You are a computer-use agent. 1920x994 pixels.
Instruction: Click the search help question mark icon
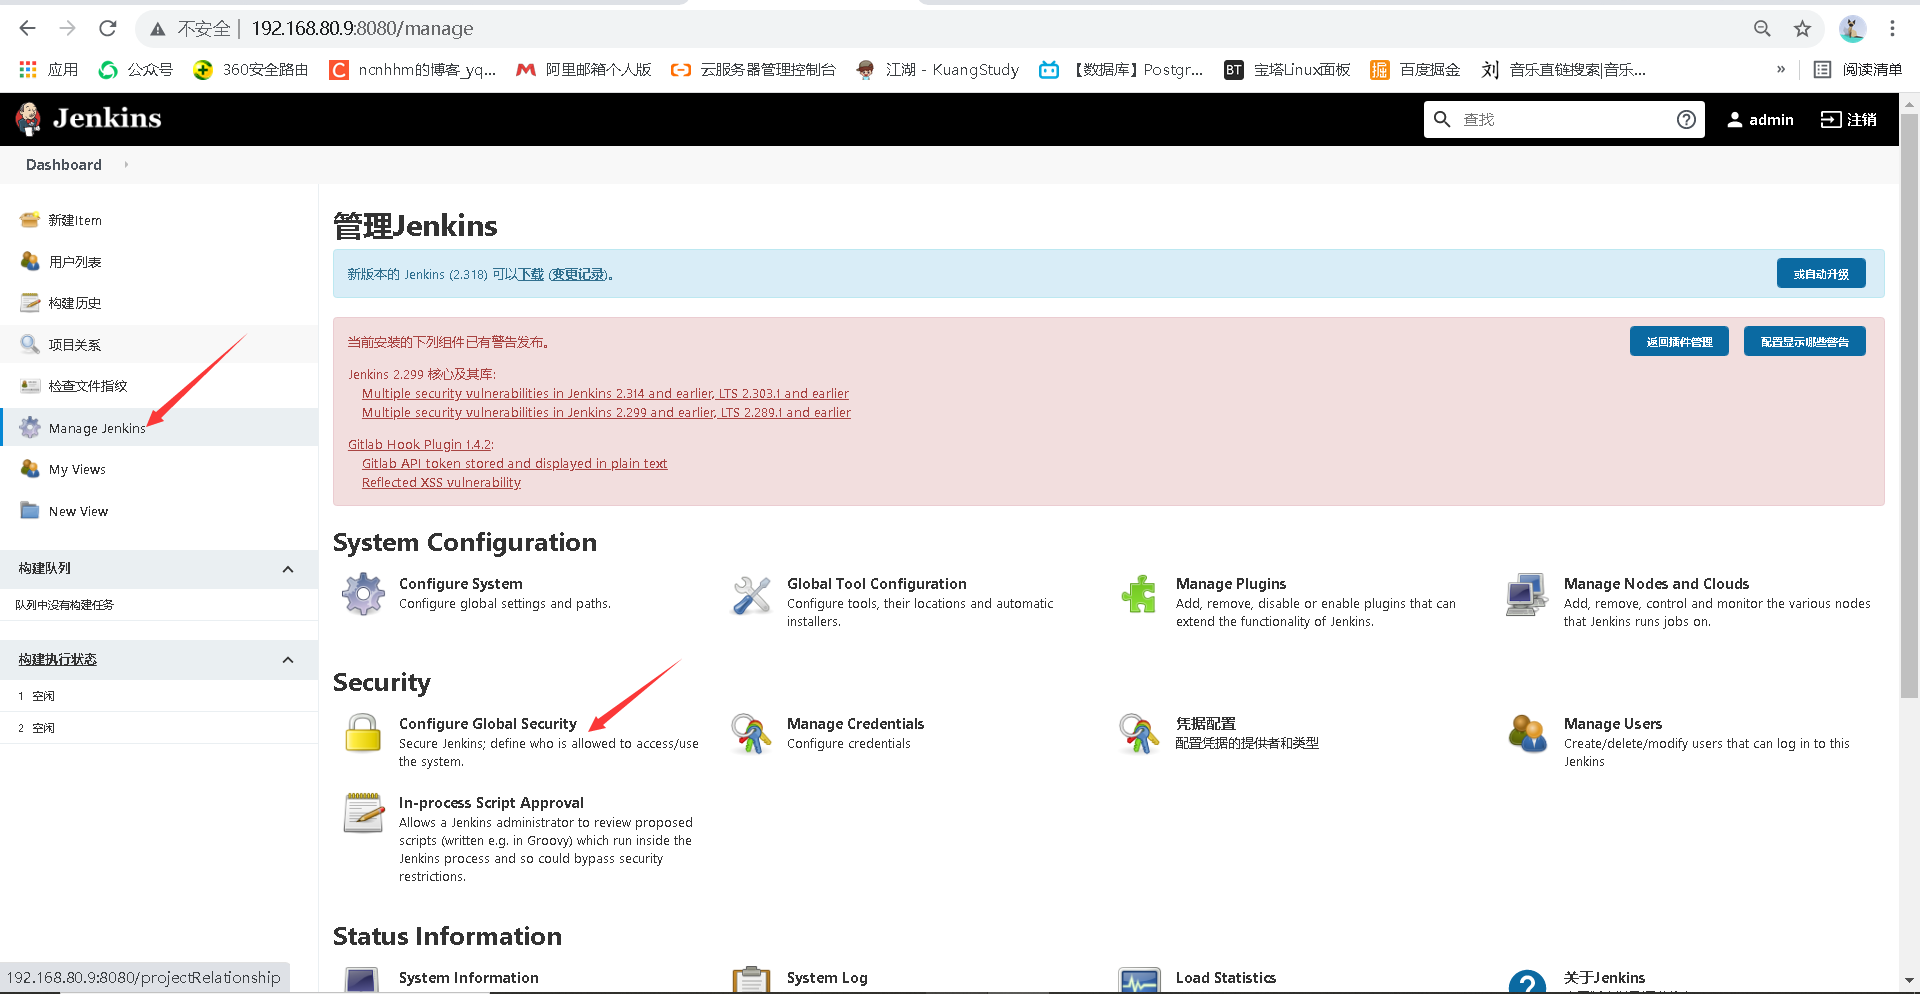coord(1687,119)
